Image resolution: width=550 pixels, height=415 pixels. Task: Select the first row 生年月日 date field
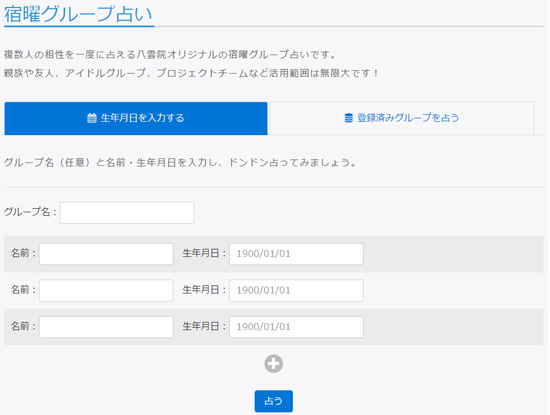(296, 254)
